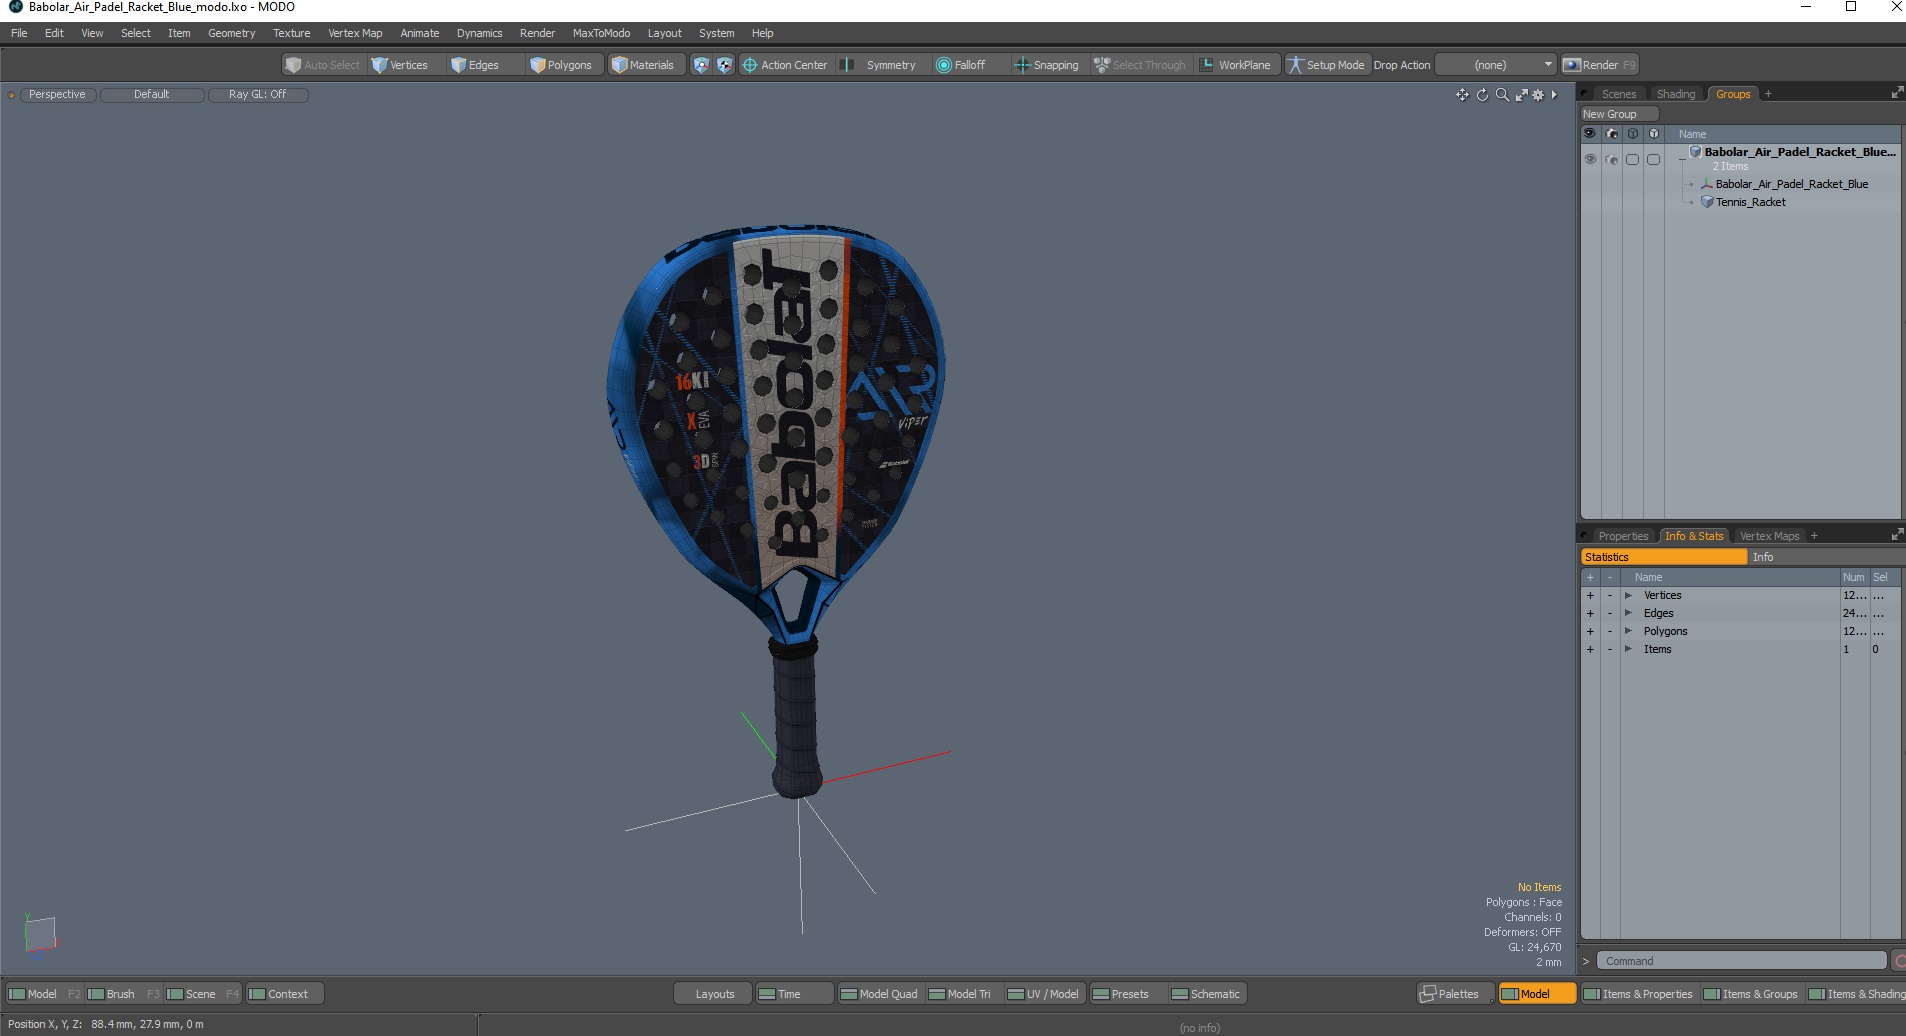
Task: Open the MaxToModo menu
Action: pyautogui.click(x=601, y=33)
